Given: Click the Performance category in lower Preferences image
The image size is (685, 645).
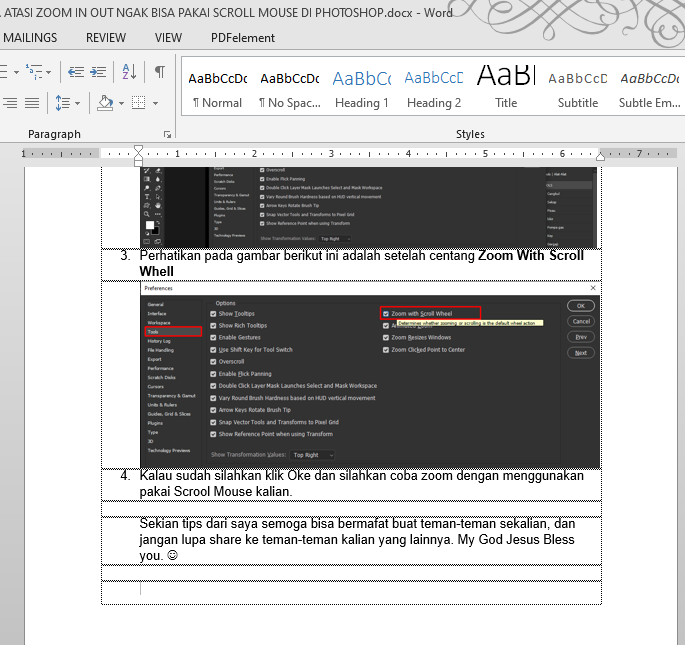Looking at the screenshot, I should point(160,368).
